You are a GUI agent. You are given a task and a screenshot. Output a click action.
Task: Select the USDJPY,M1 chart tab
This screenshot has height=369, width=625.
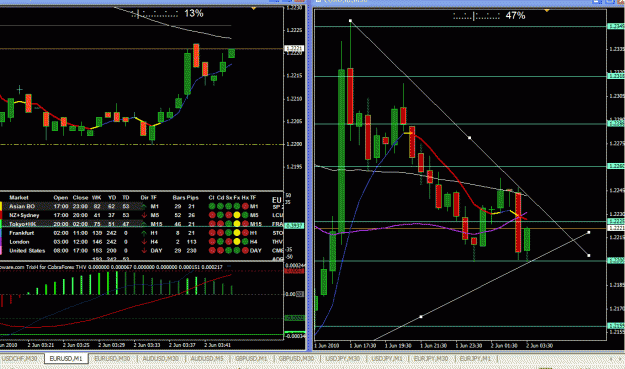pos(387,359)
